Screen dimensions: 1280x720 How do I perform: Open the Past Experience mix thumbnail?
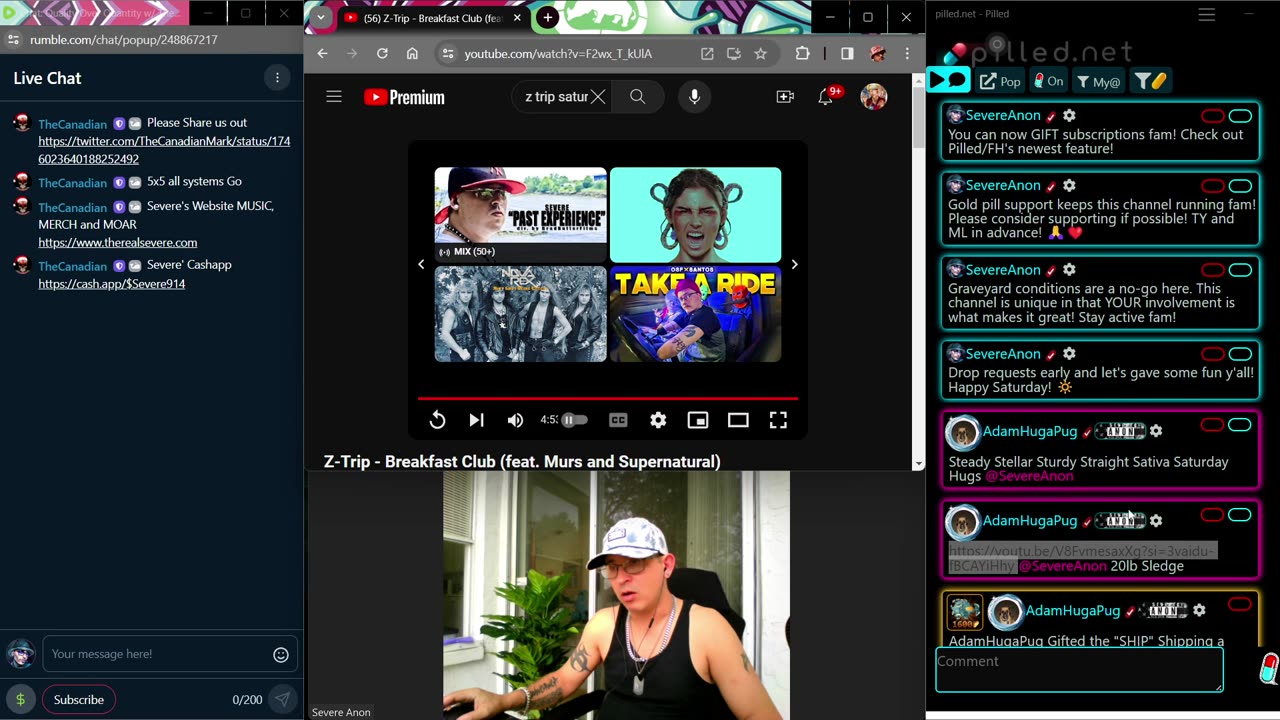[520, 214]
